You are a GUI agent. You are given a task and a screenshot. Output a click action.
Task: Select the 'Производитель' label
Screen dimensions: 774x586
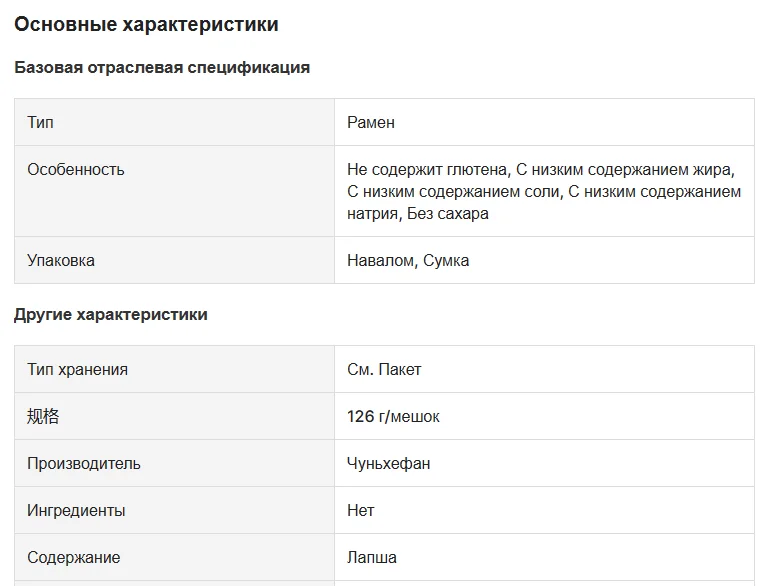pyautogui.click(x=84, y=463)
